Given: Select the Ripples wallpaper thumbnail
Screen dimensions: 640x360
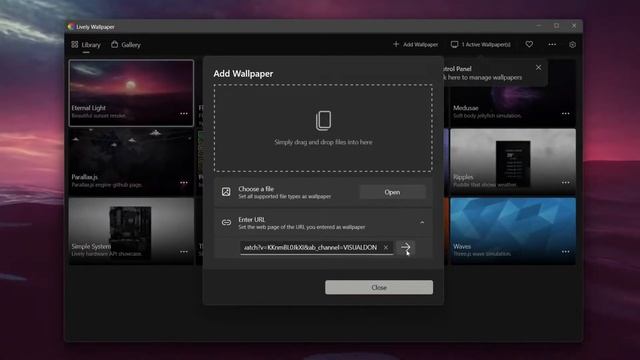Looking at the screenshot, I should (x=513, y=162).
